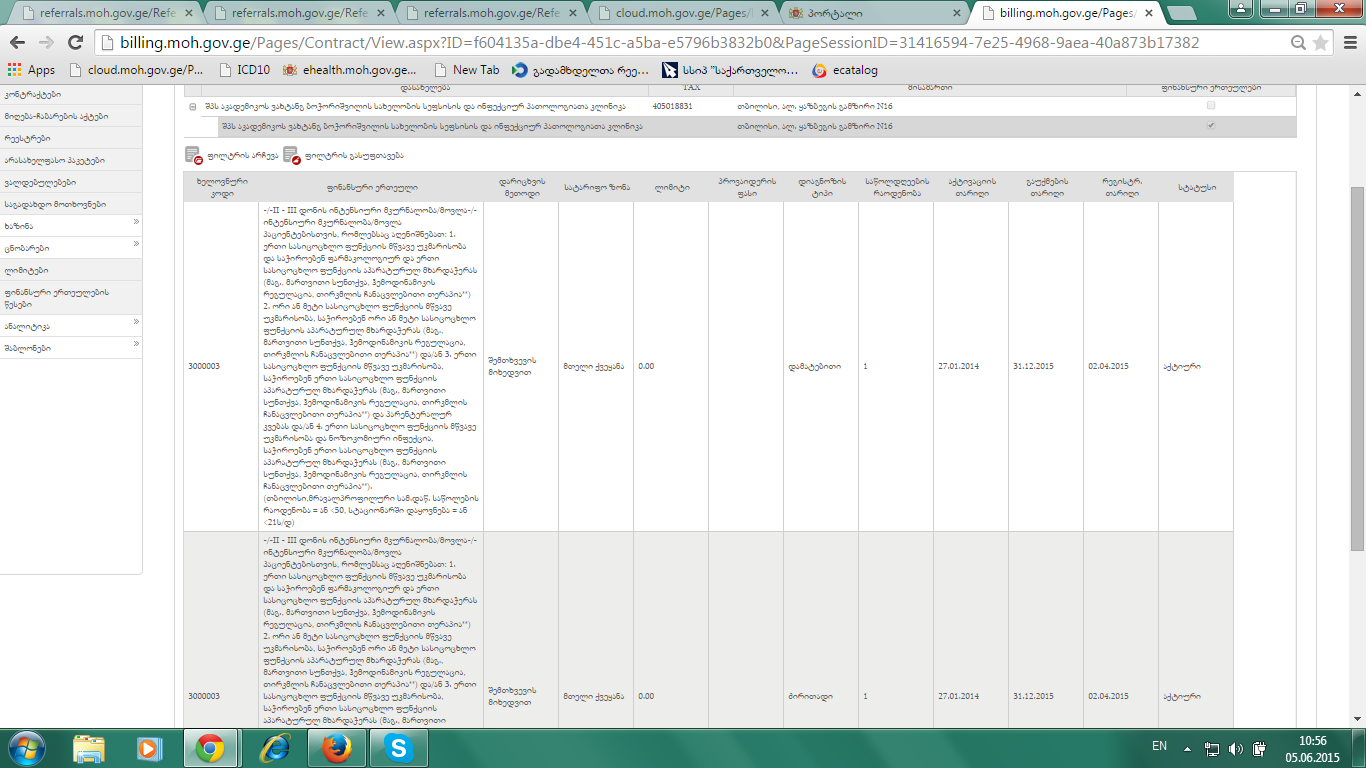This screenshot has width=1366, height=768.
Task: Open the Chrome menu hamburger icon
Action: (x=1347, y=43)
